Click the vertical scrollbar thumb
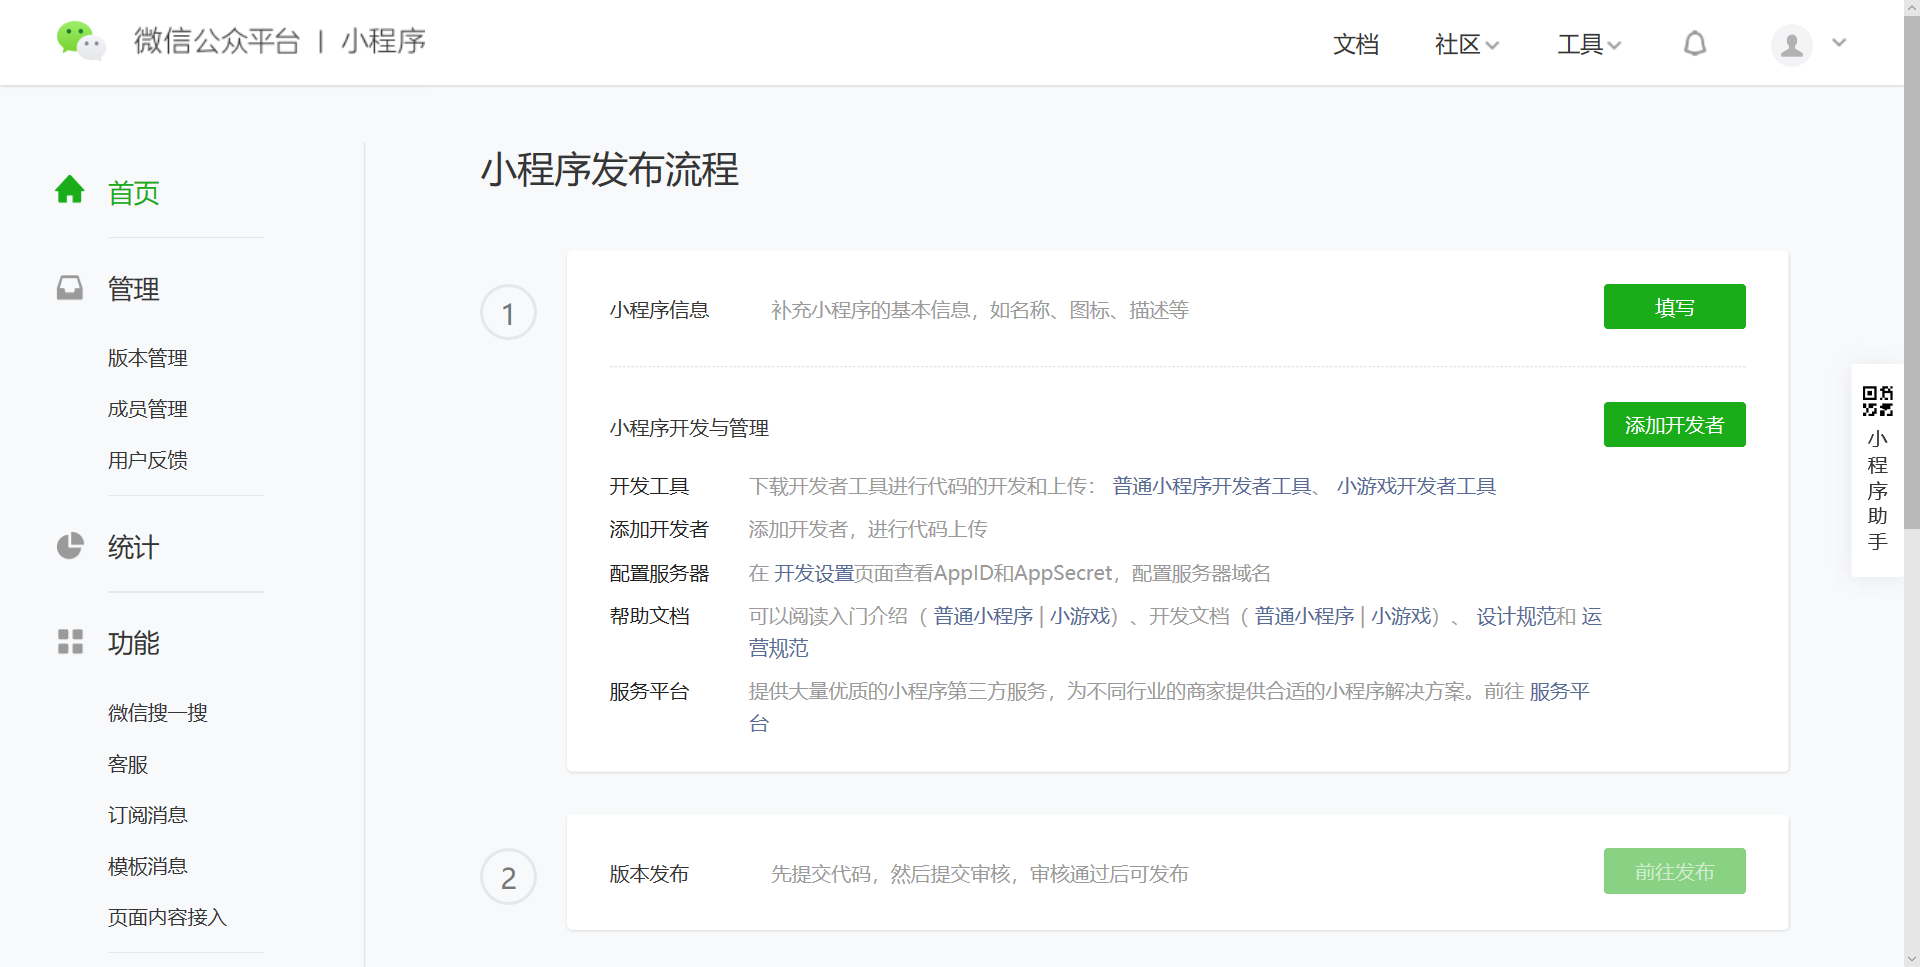1920x967 pixels. (x=1911, y=270)
